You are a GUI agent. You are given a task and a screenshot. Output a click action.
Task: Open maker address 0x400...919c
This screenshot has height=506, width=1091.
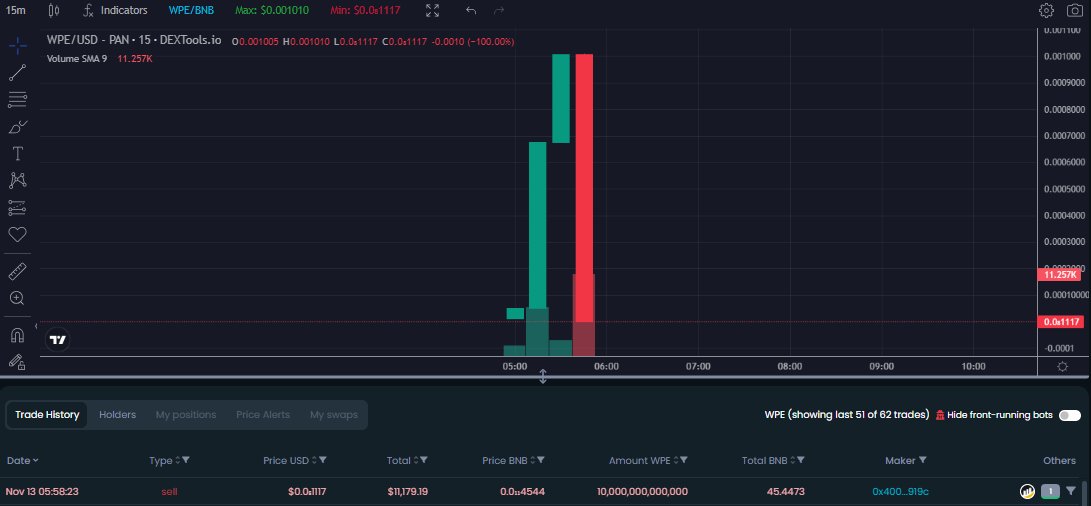coord(900,491)
